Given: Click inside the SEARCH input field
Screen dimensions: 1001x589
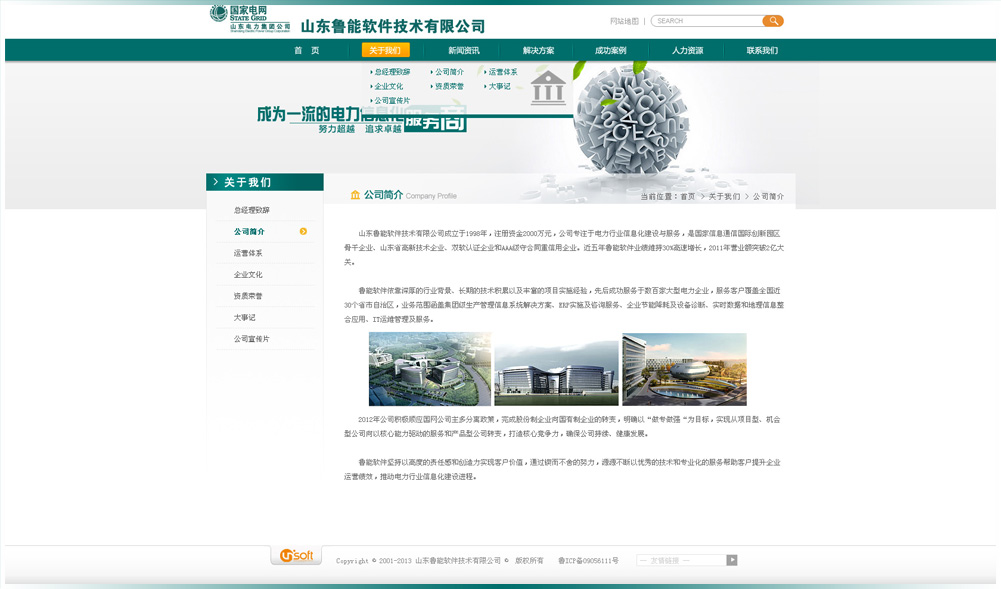Looking at the screenshot, I should tap(705, 21).
